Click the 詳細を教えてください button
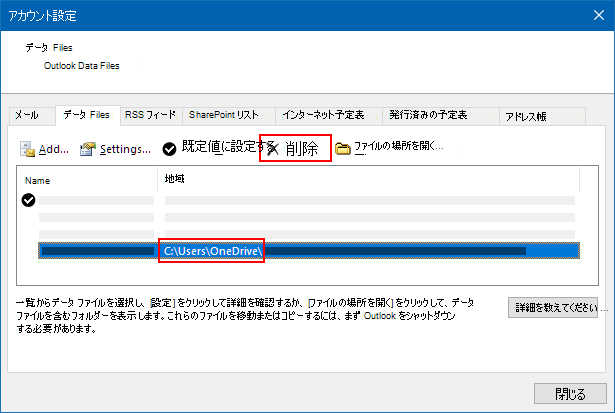The image size is (615, 413). coord(553,307)
